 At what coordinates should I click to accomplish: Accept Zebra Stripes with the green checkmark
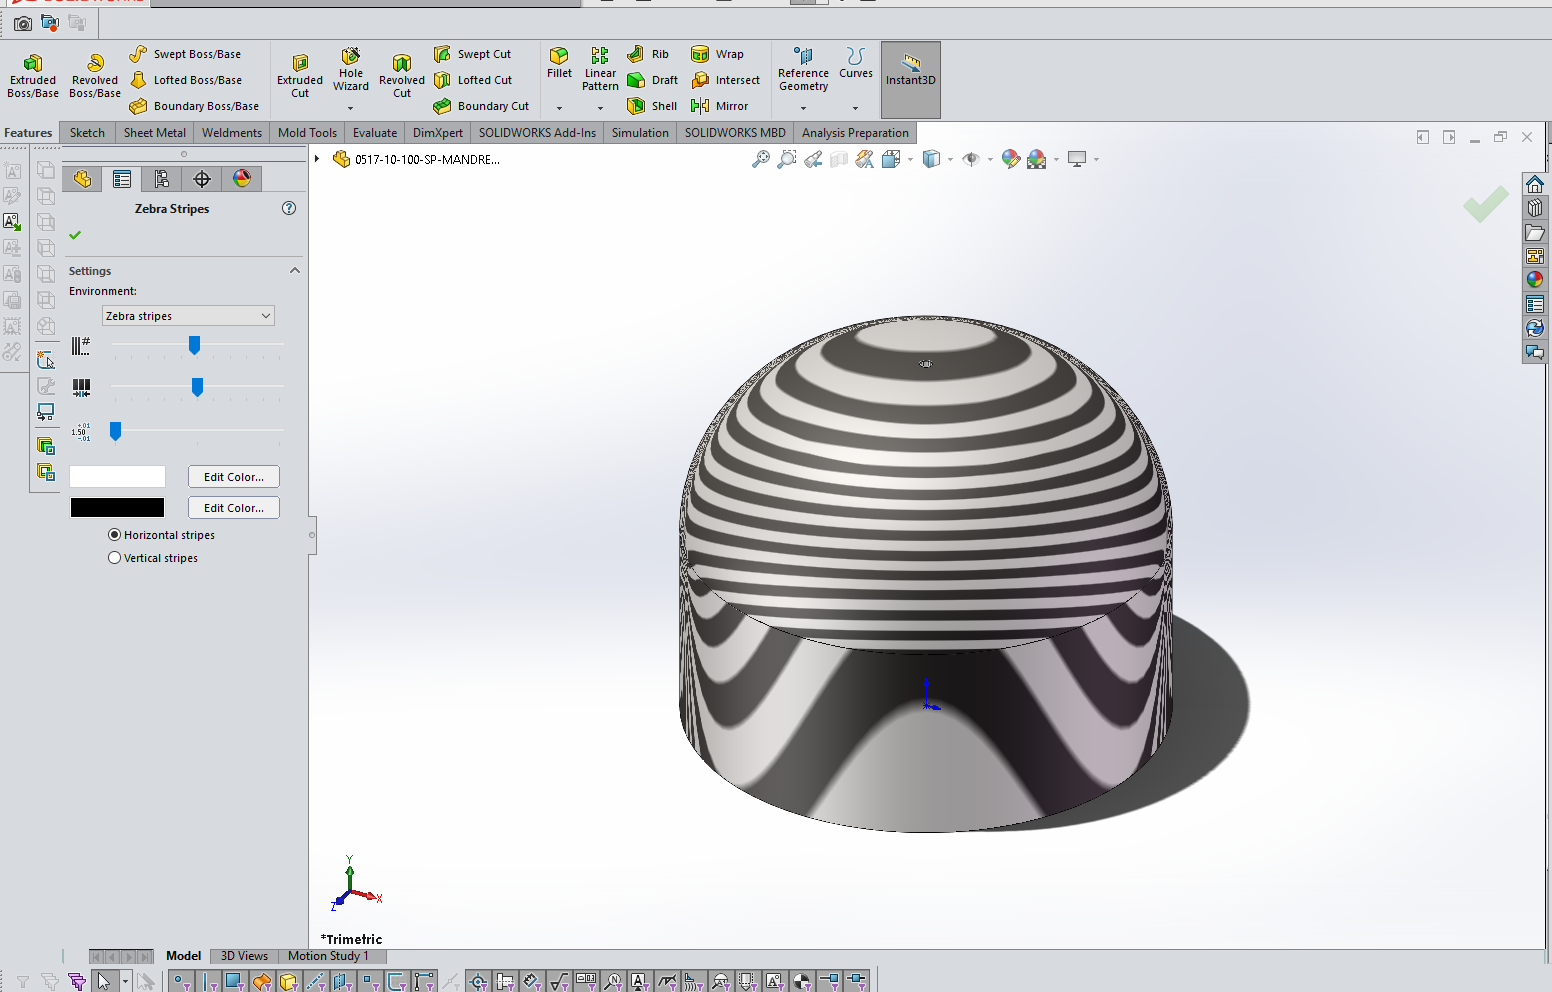pos(75,235)
